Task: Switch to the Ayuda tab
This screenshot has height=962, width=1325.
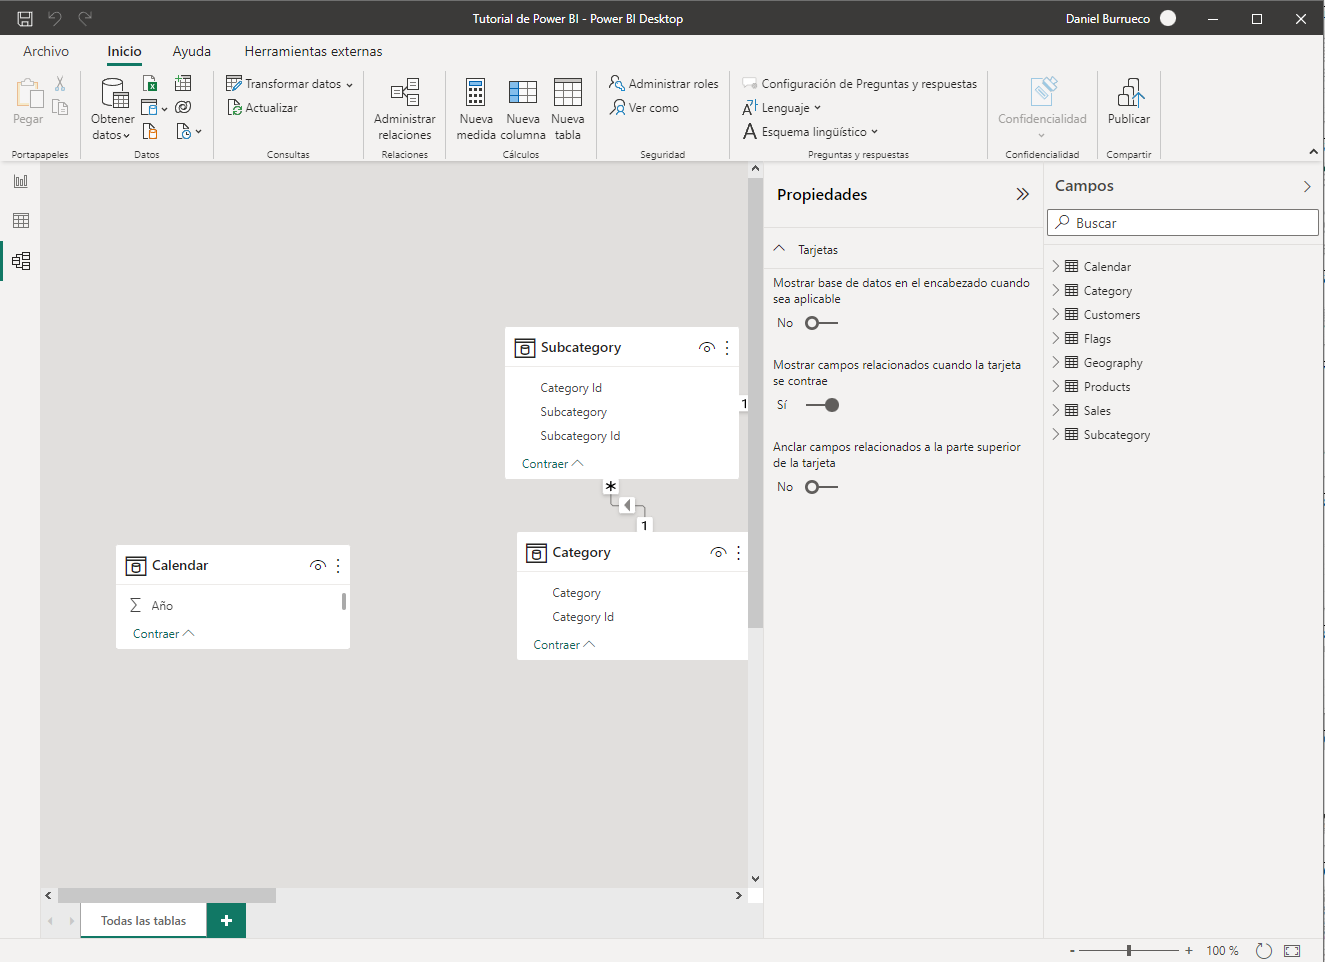Action: click(191, 51)
